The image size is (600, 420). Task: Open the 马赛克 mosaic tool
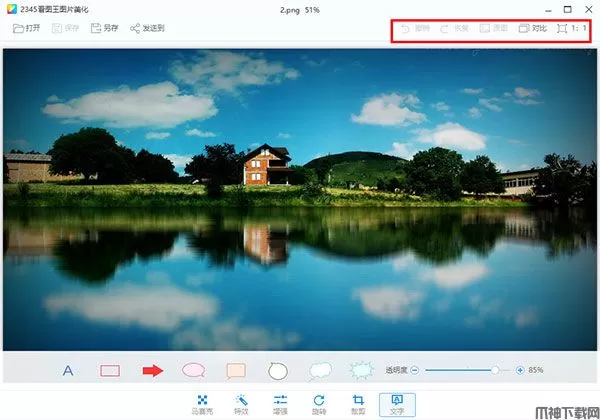point(202,404)
